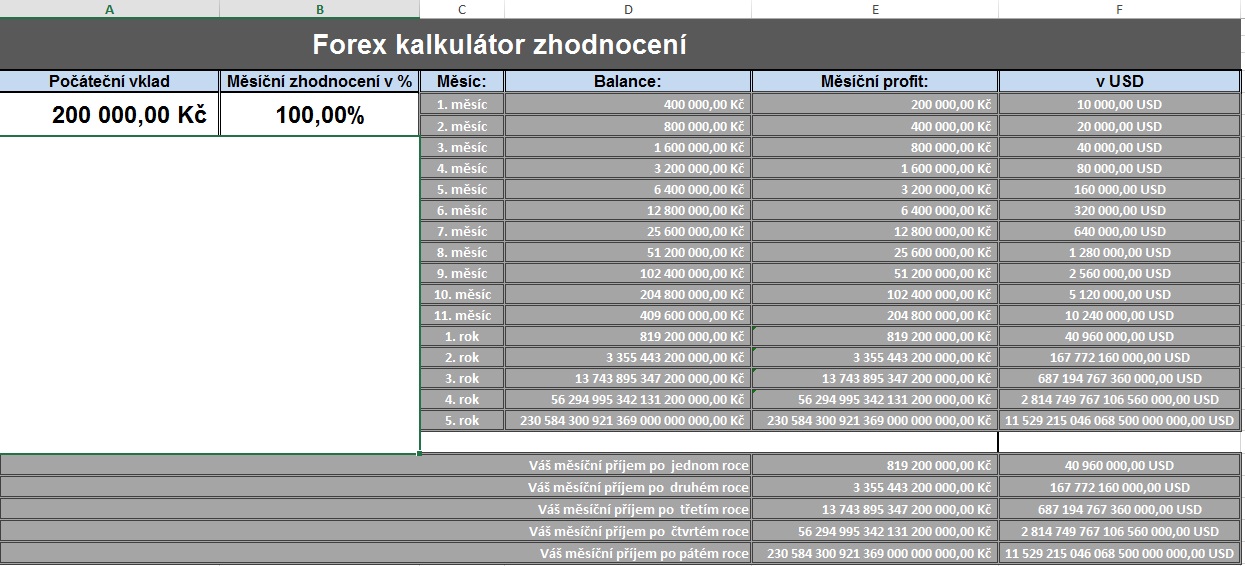Select USD cell 10 240 000,00 USD
Screen dimensions: 1245x566
pos(1120,315)
